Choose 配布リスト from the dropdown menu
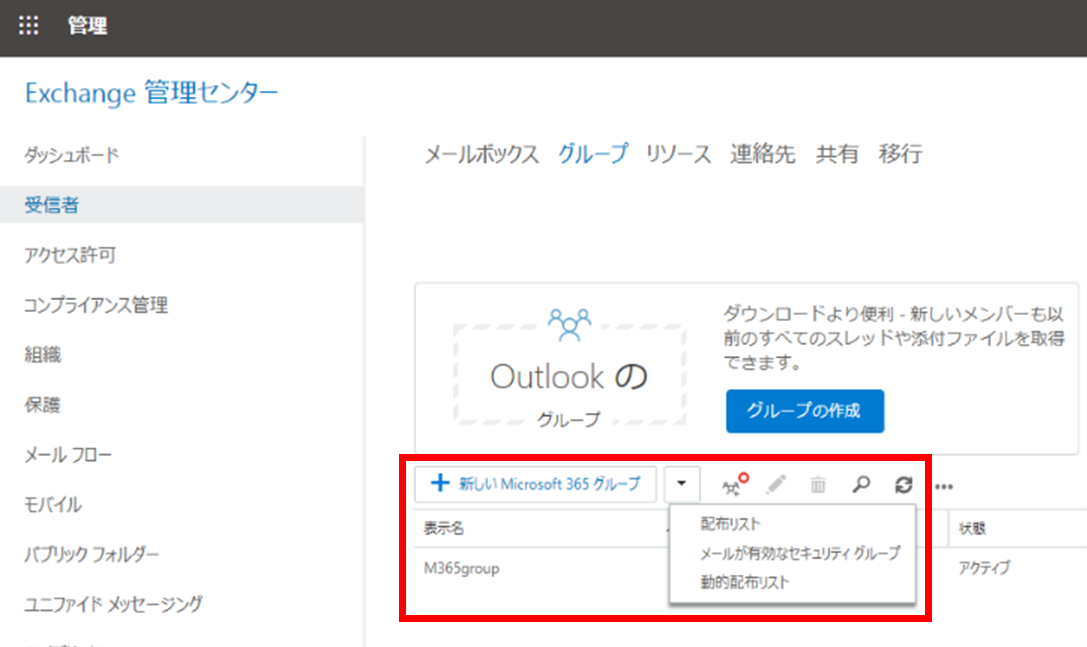Image resolution: width=1087 pixels, height=647 pixels. pyautogui.click(x=730, y=524)
